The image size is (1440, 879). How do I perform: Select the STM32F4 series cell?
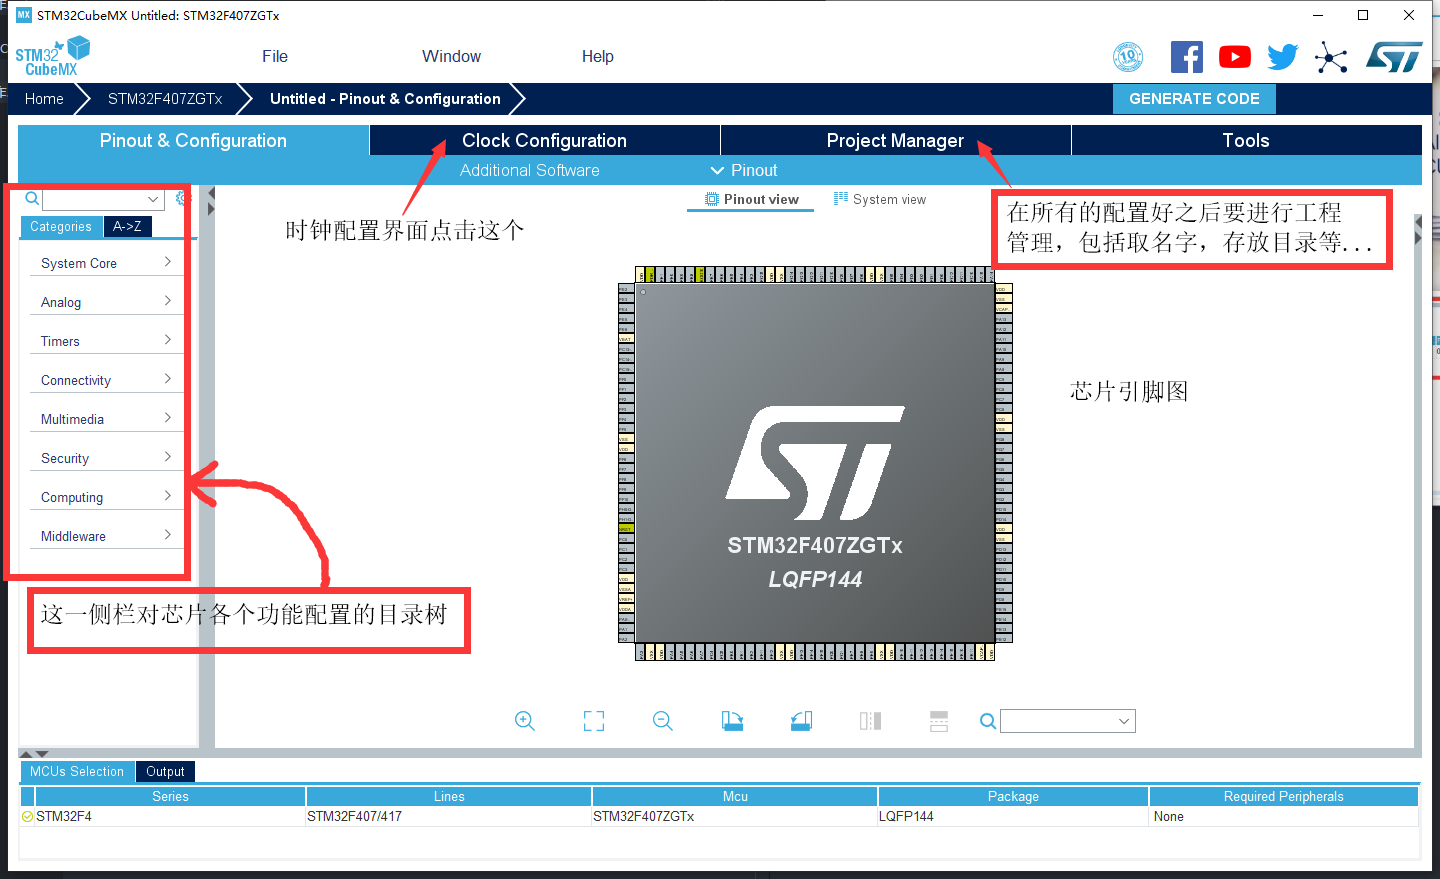click(170, 816)
